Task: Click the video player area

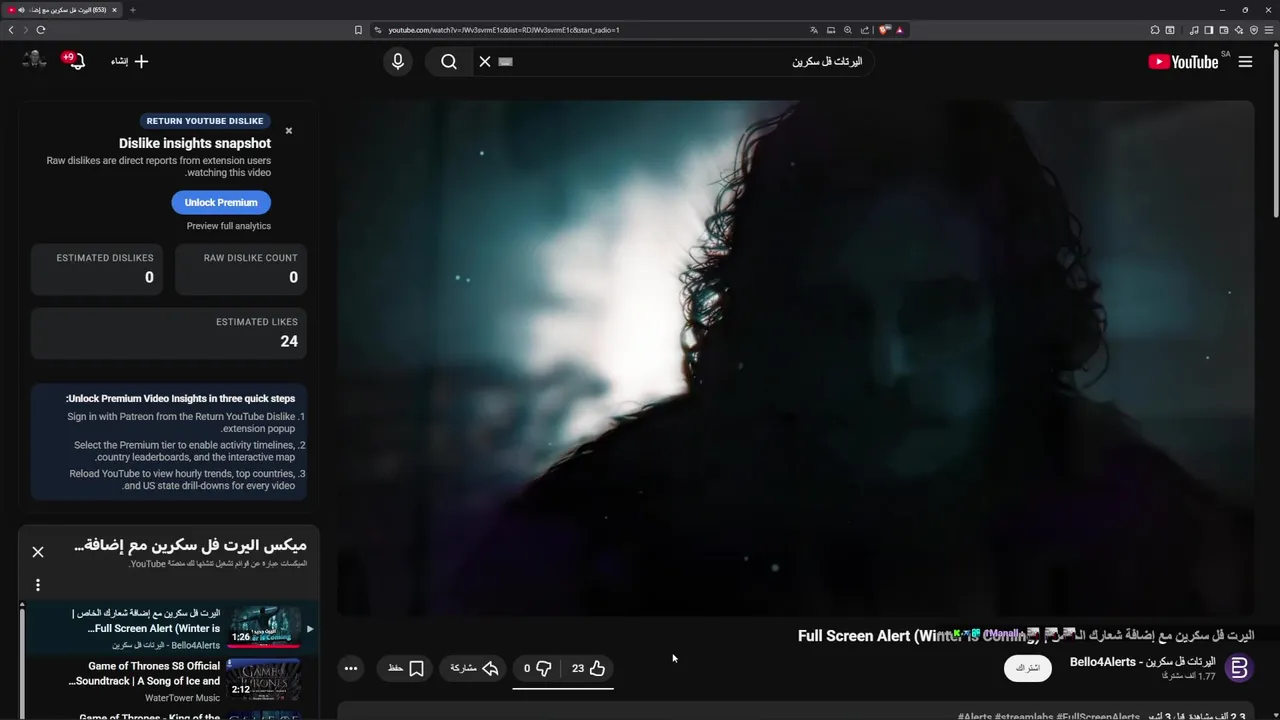Action: [795, 357]
